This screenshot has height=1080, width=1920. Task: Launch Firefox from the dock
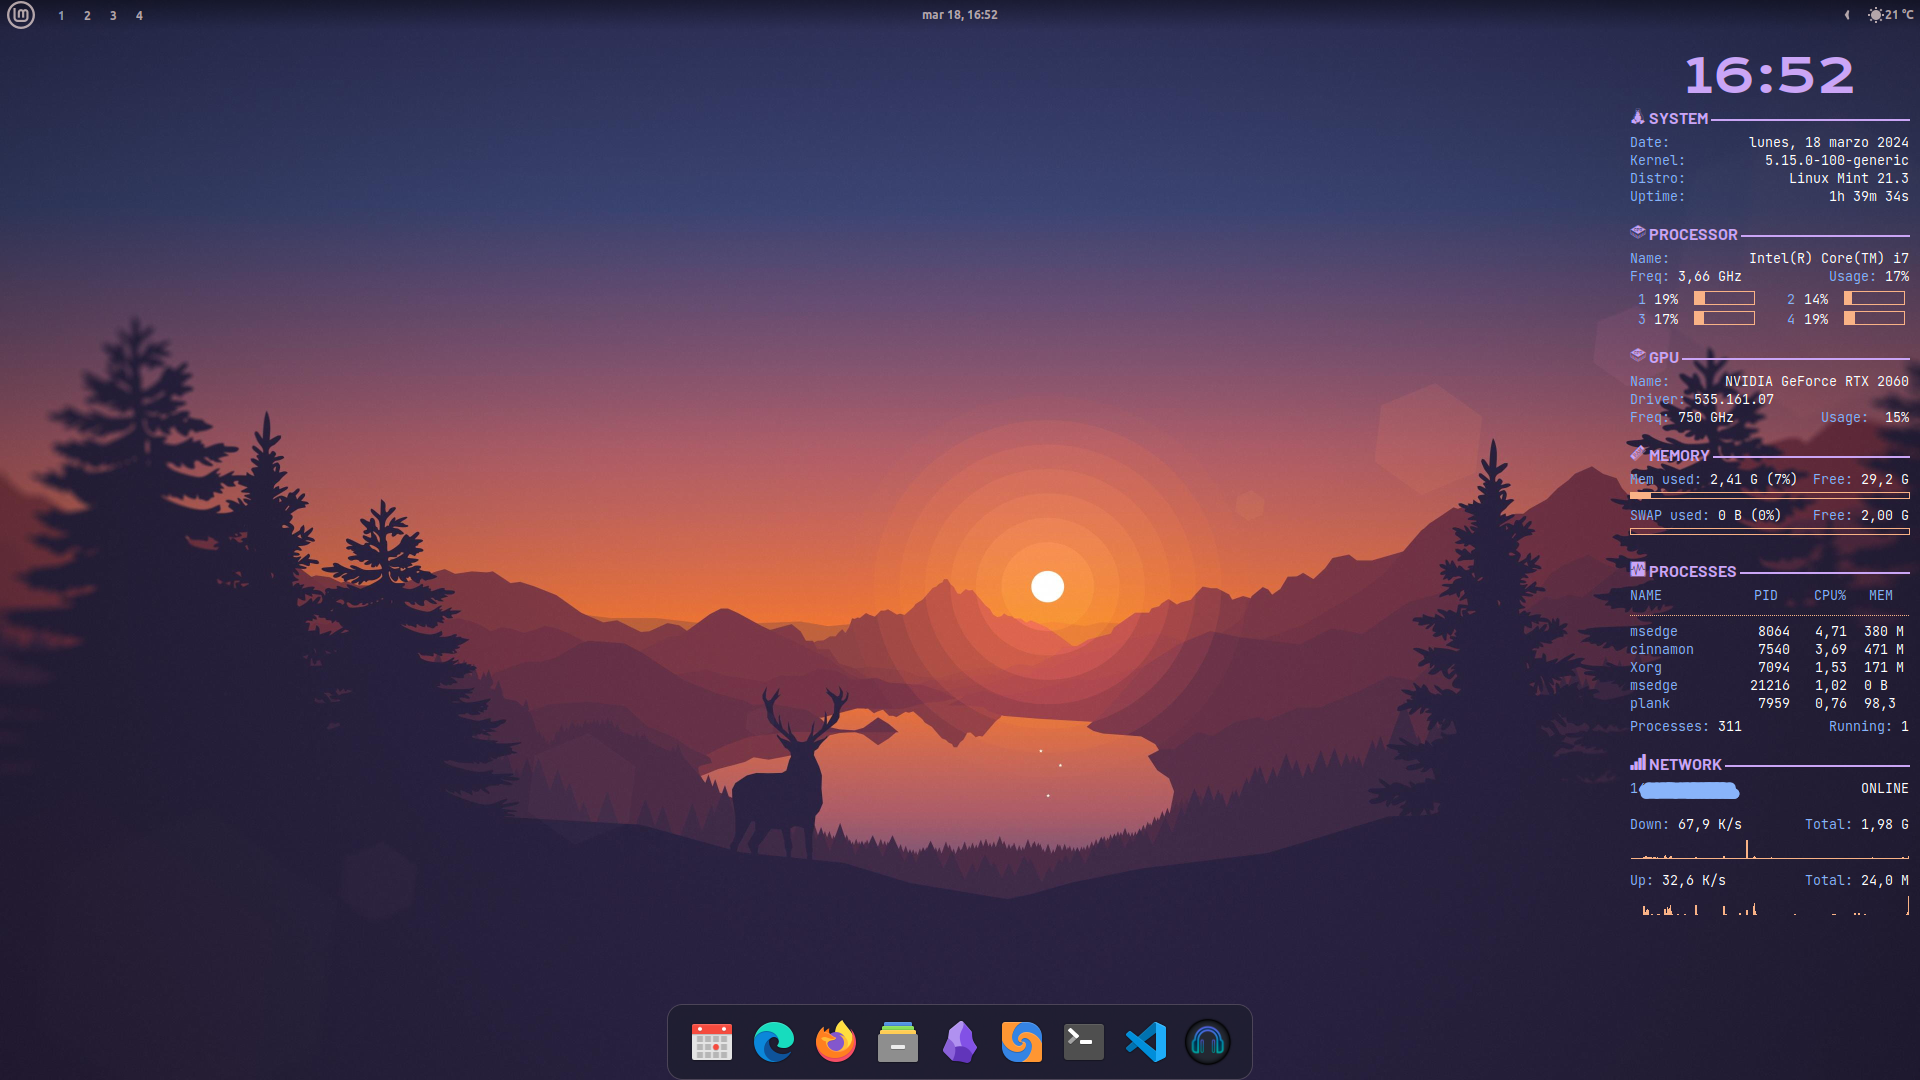pos(836,1042)
